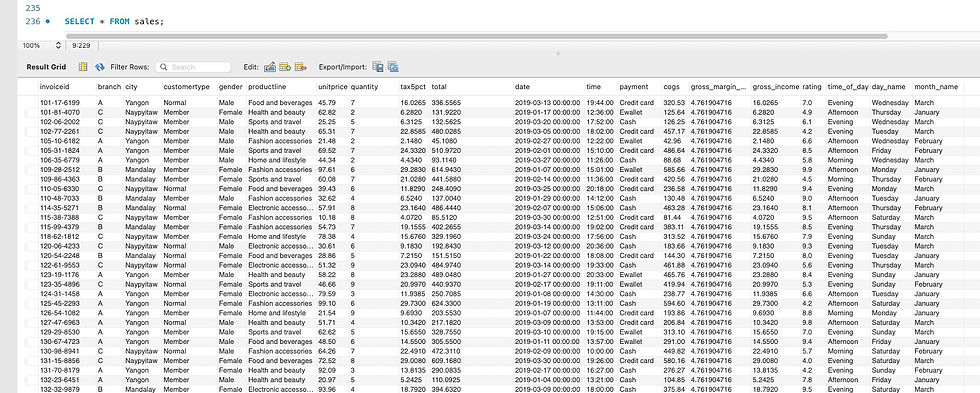
Task: Select invoice cell 105-10-6182
Action: [x=60, y=141]
